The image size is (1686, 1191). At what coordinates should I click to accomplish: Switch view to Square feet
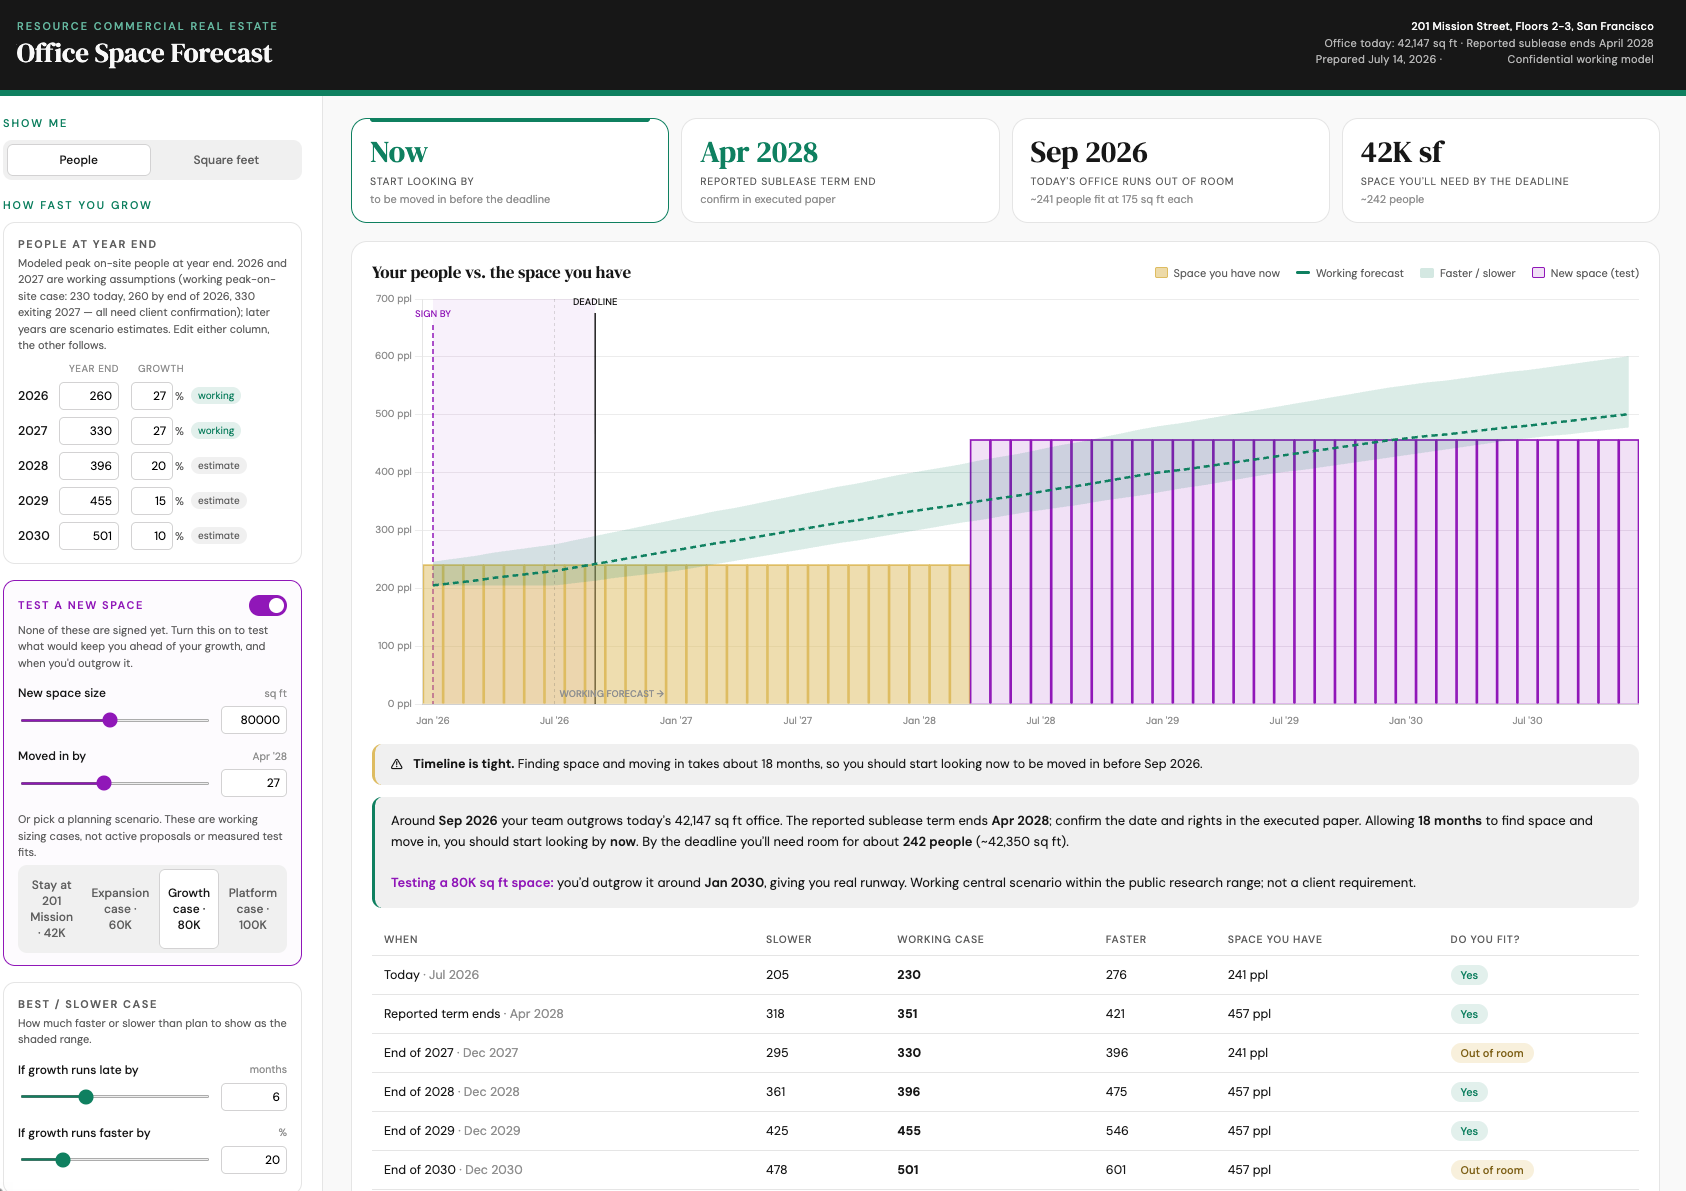pos(226,160)
